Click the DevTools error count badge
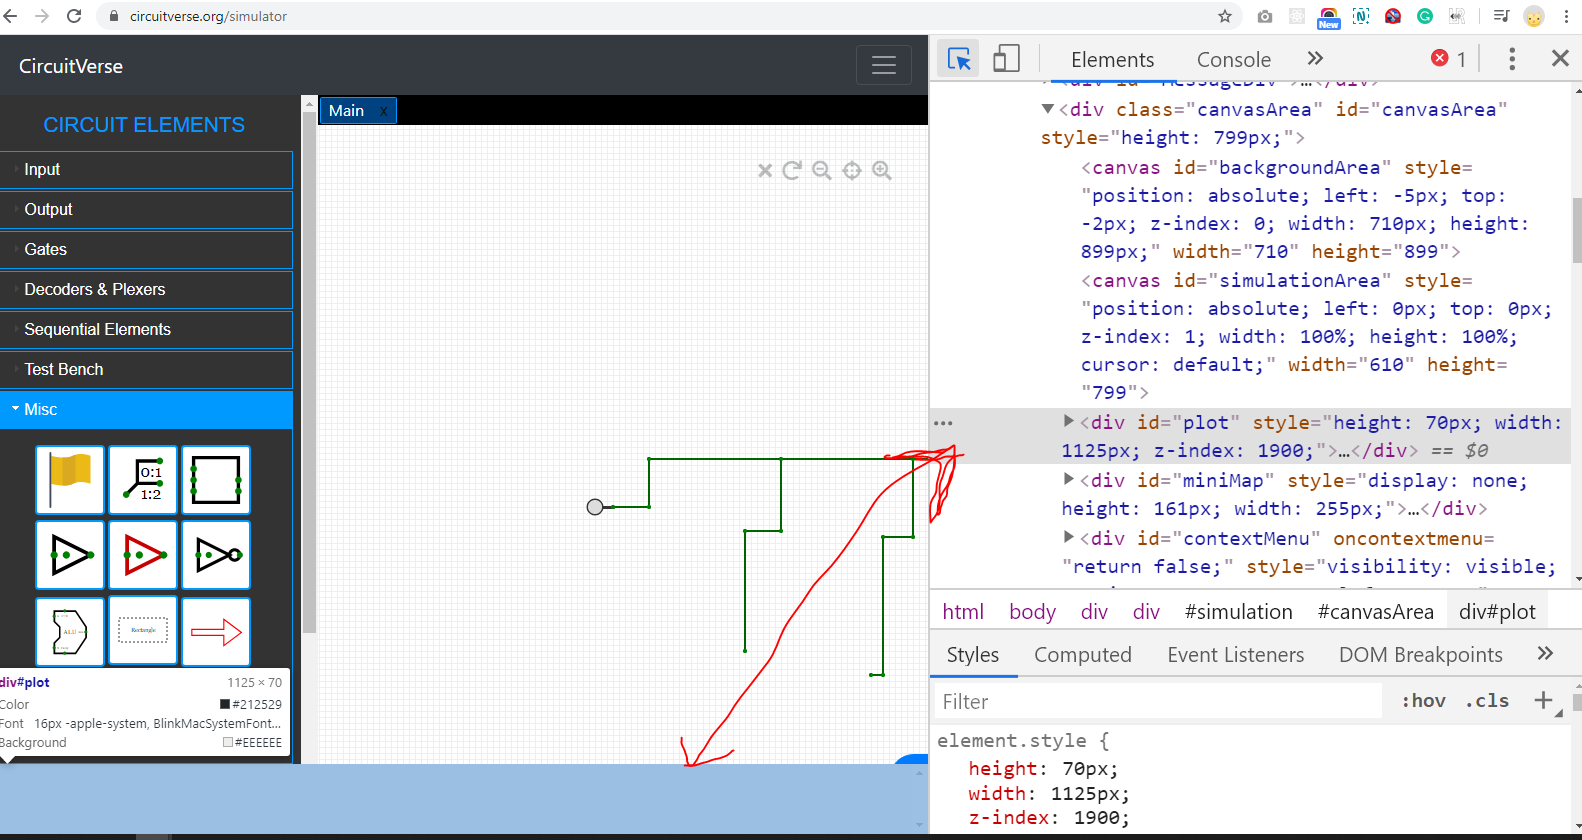Viewport: 1582px width, 840px height. [x=1448, y=59]
